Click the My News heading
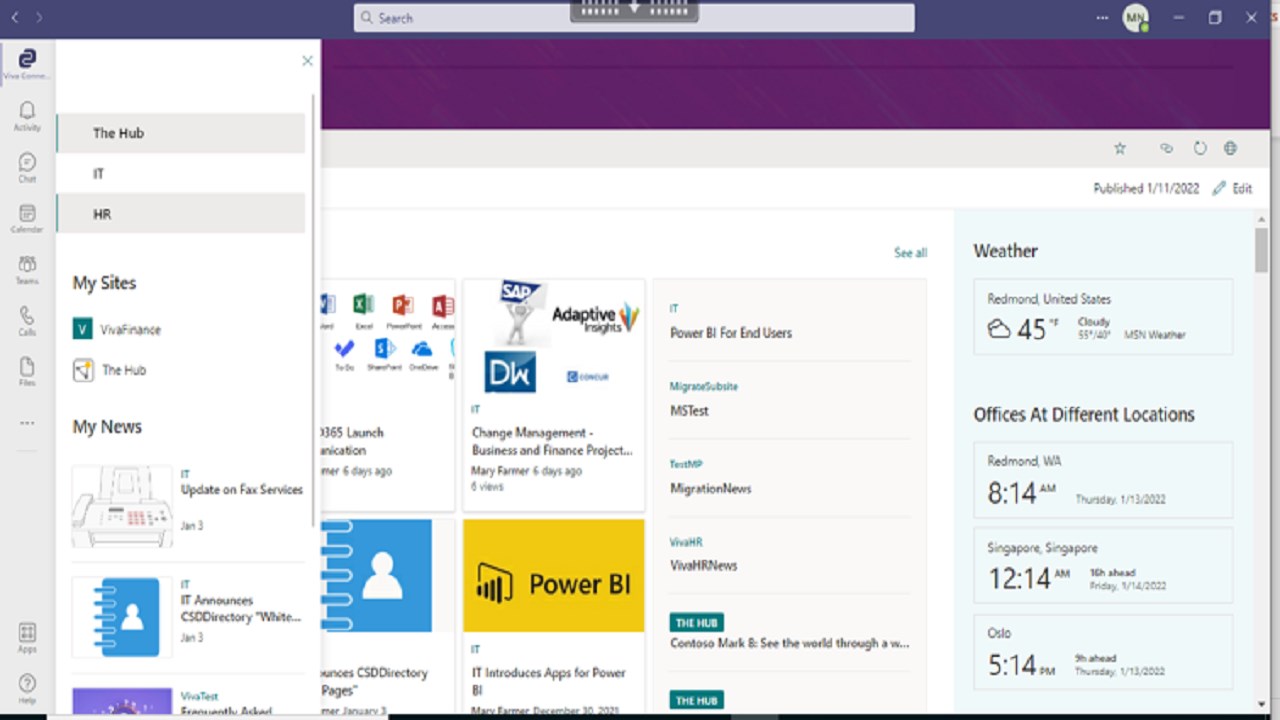This screenshot has height=720, width=1280. (x=107, y=427)
